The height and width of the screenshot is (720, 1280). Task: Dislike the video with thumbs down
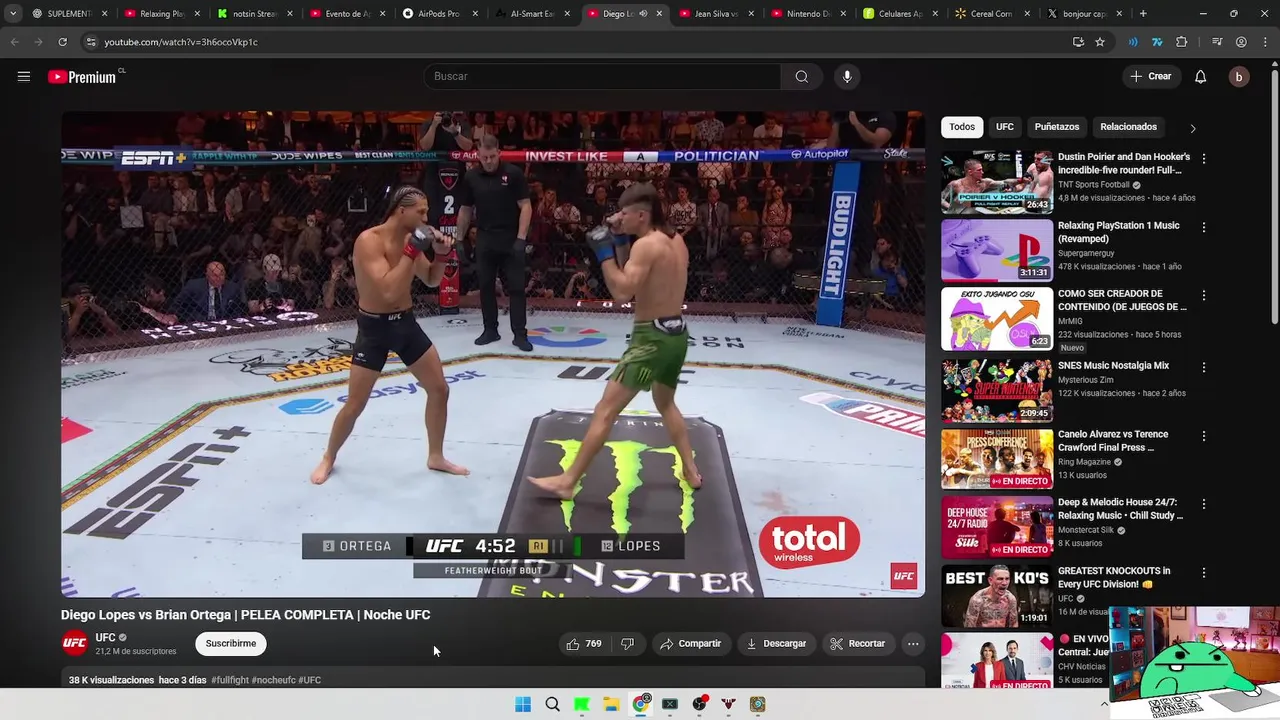click(627, 644)
